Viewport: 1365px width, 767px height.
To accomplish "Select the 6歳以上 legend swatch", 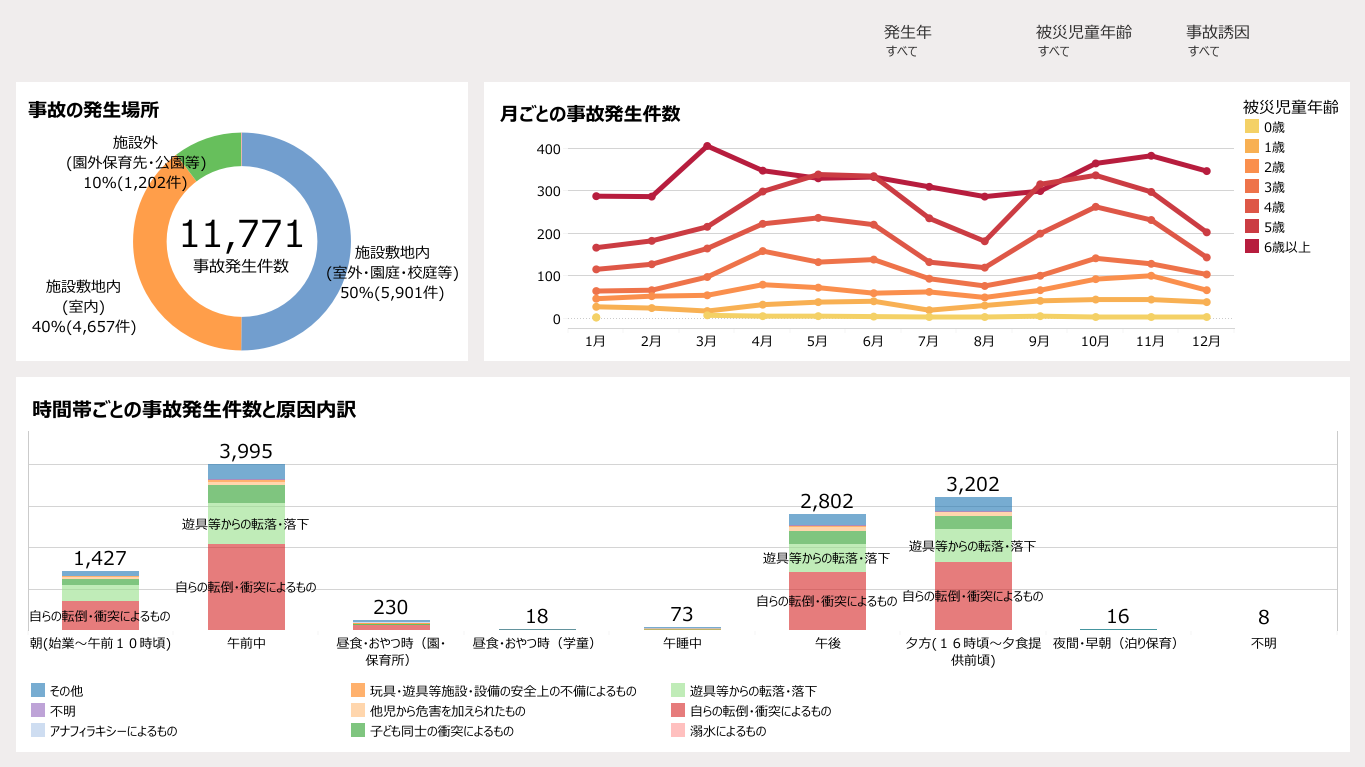I will 1252,247.
